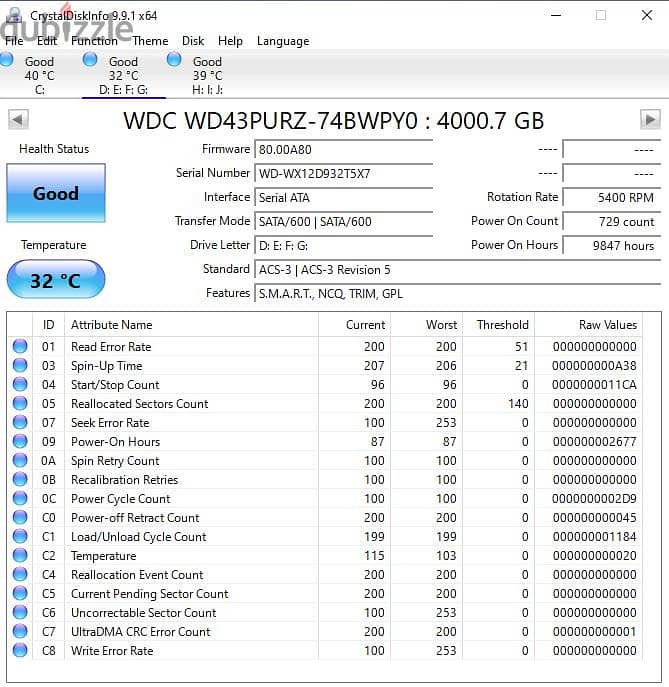Click status orb for Seek Error Rate
This screenshot has width=669, height=687.
point(20,422)
